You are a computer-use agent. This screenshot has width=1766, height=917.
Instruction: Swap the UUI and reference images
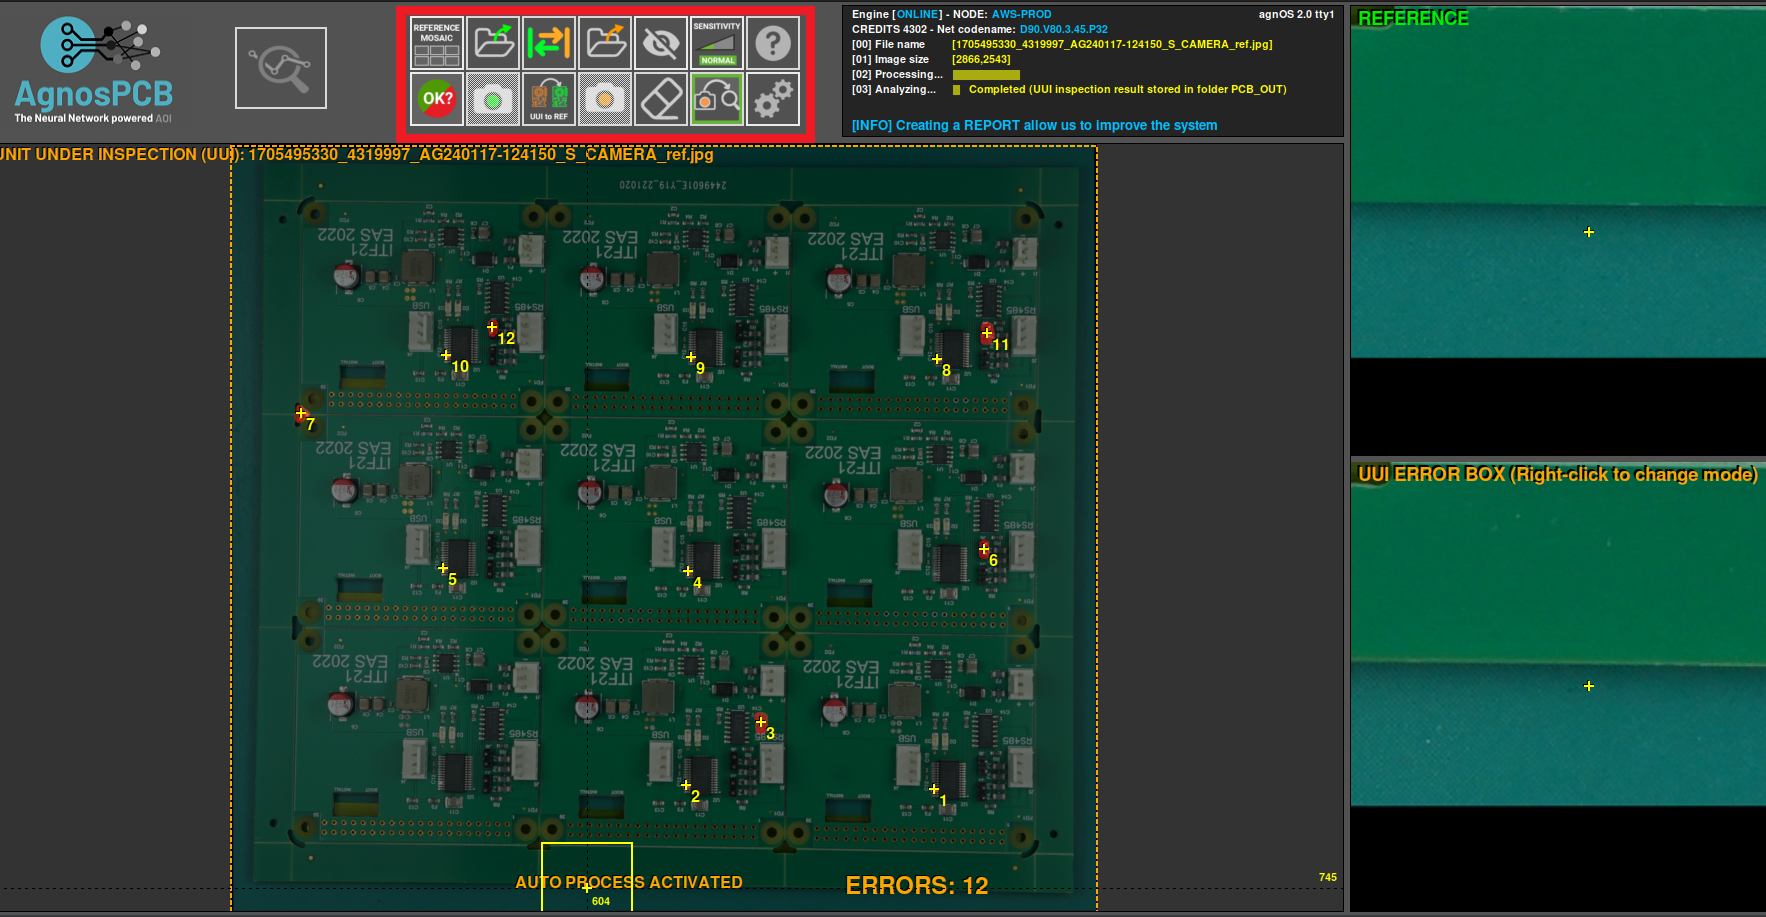tap(549, 42)
